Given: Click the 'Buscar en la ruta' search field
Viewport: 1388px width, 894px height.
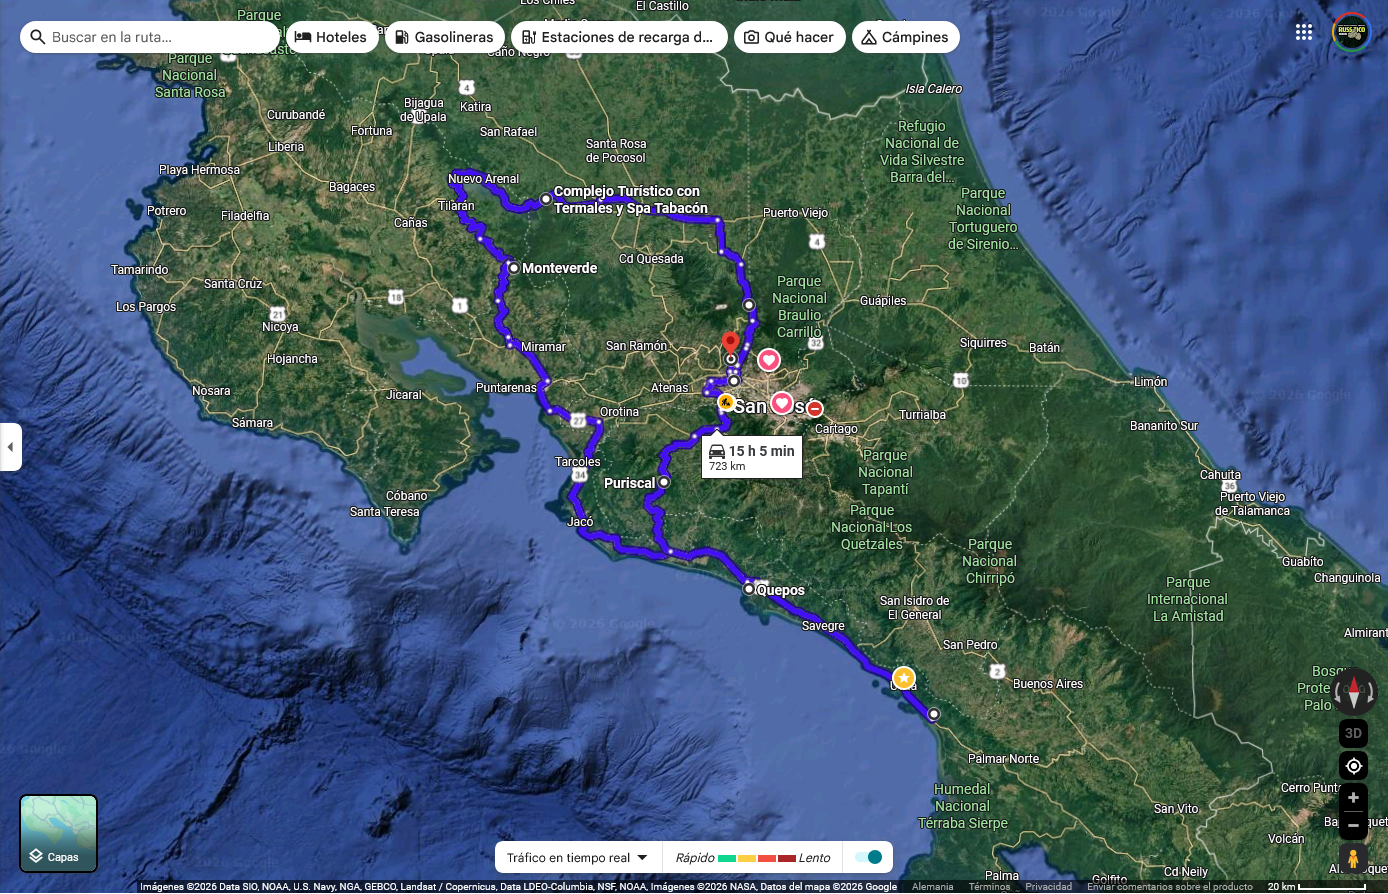Looking at the screenshot, I should (150, 37).
